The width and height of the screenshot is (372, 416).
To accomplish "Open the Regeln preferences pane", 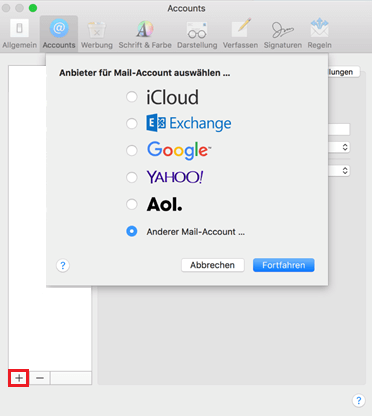I will 319,34.
